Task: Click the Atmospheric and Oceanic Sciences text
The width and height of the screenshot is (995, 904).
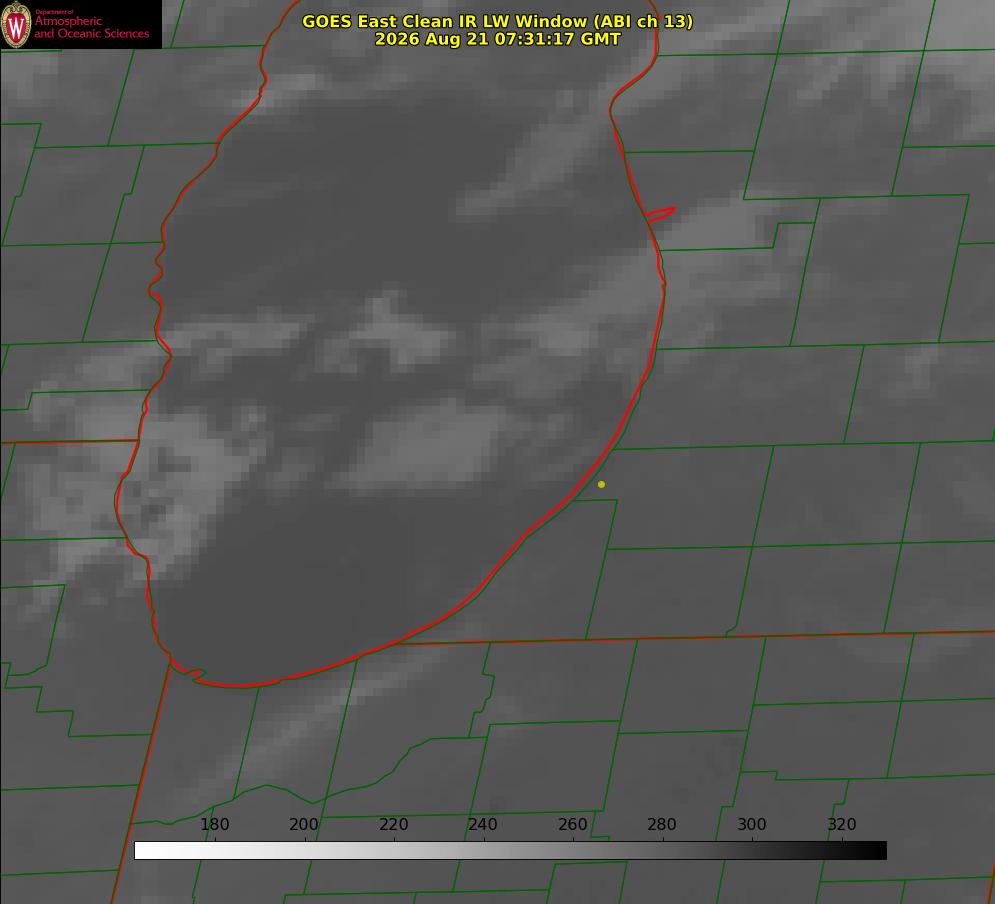Action: 91,26
